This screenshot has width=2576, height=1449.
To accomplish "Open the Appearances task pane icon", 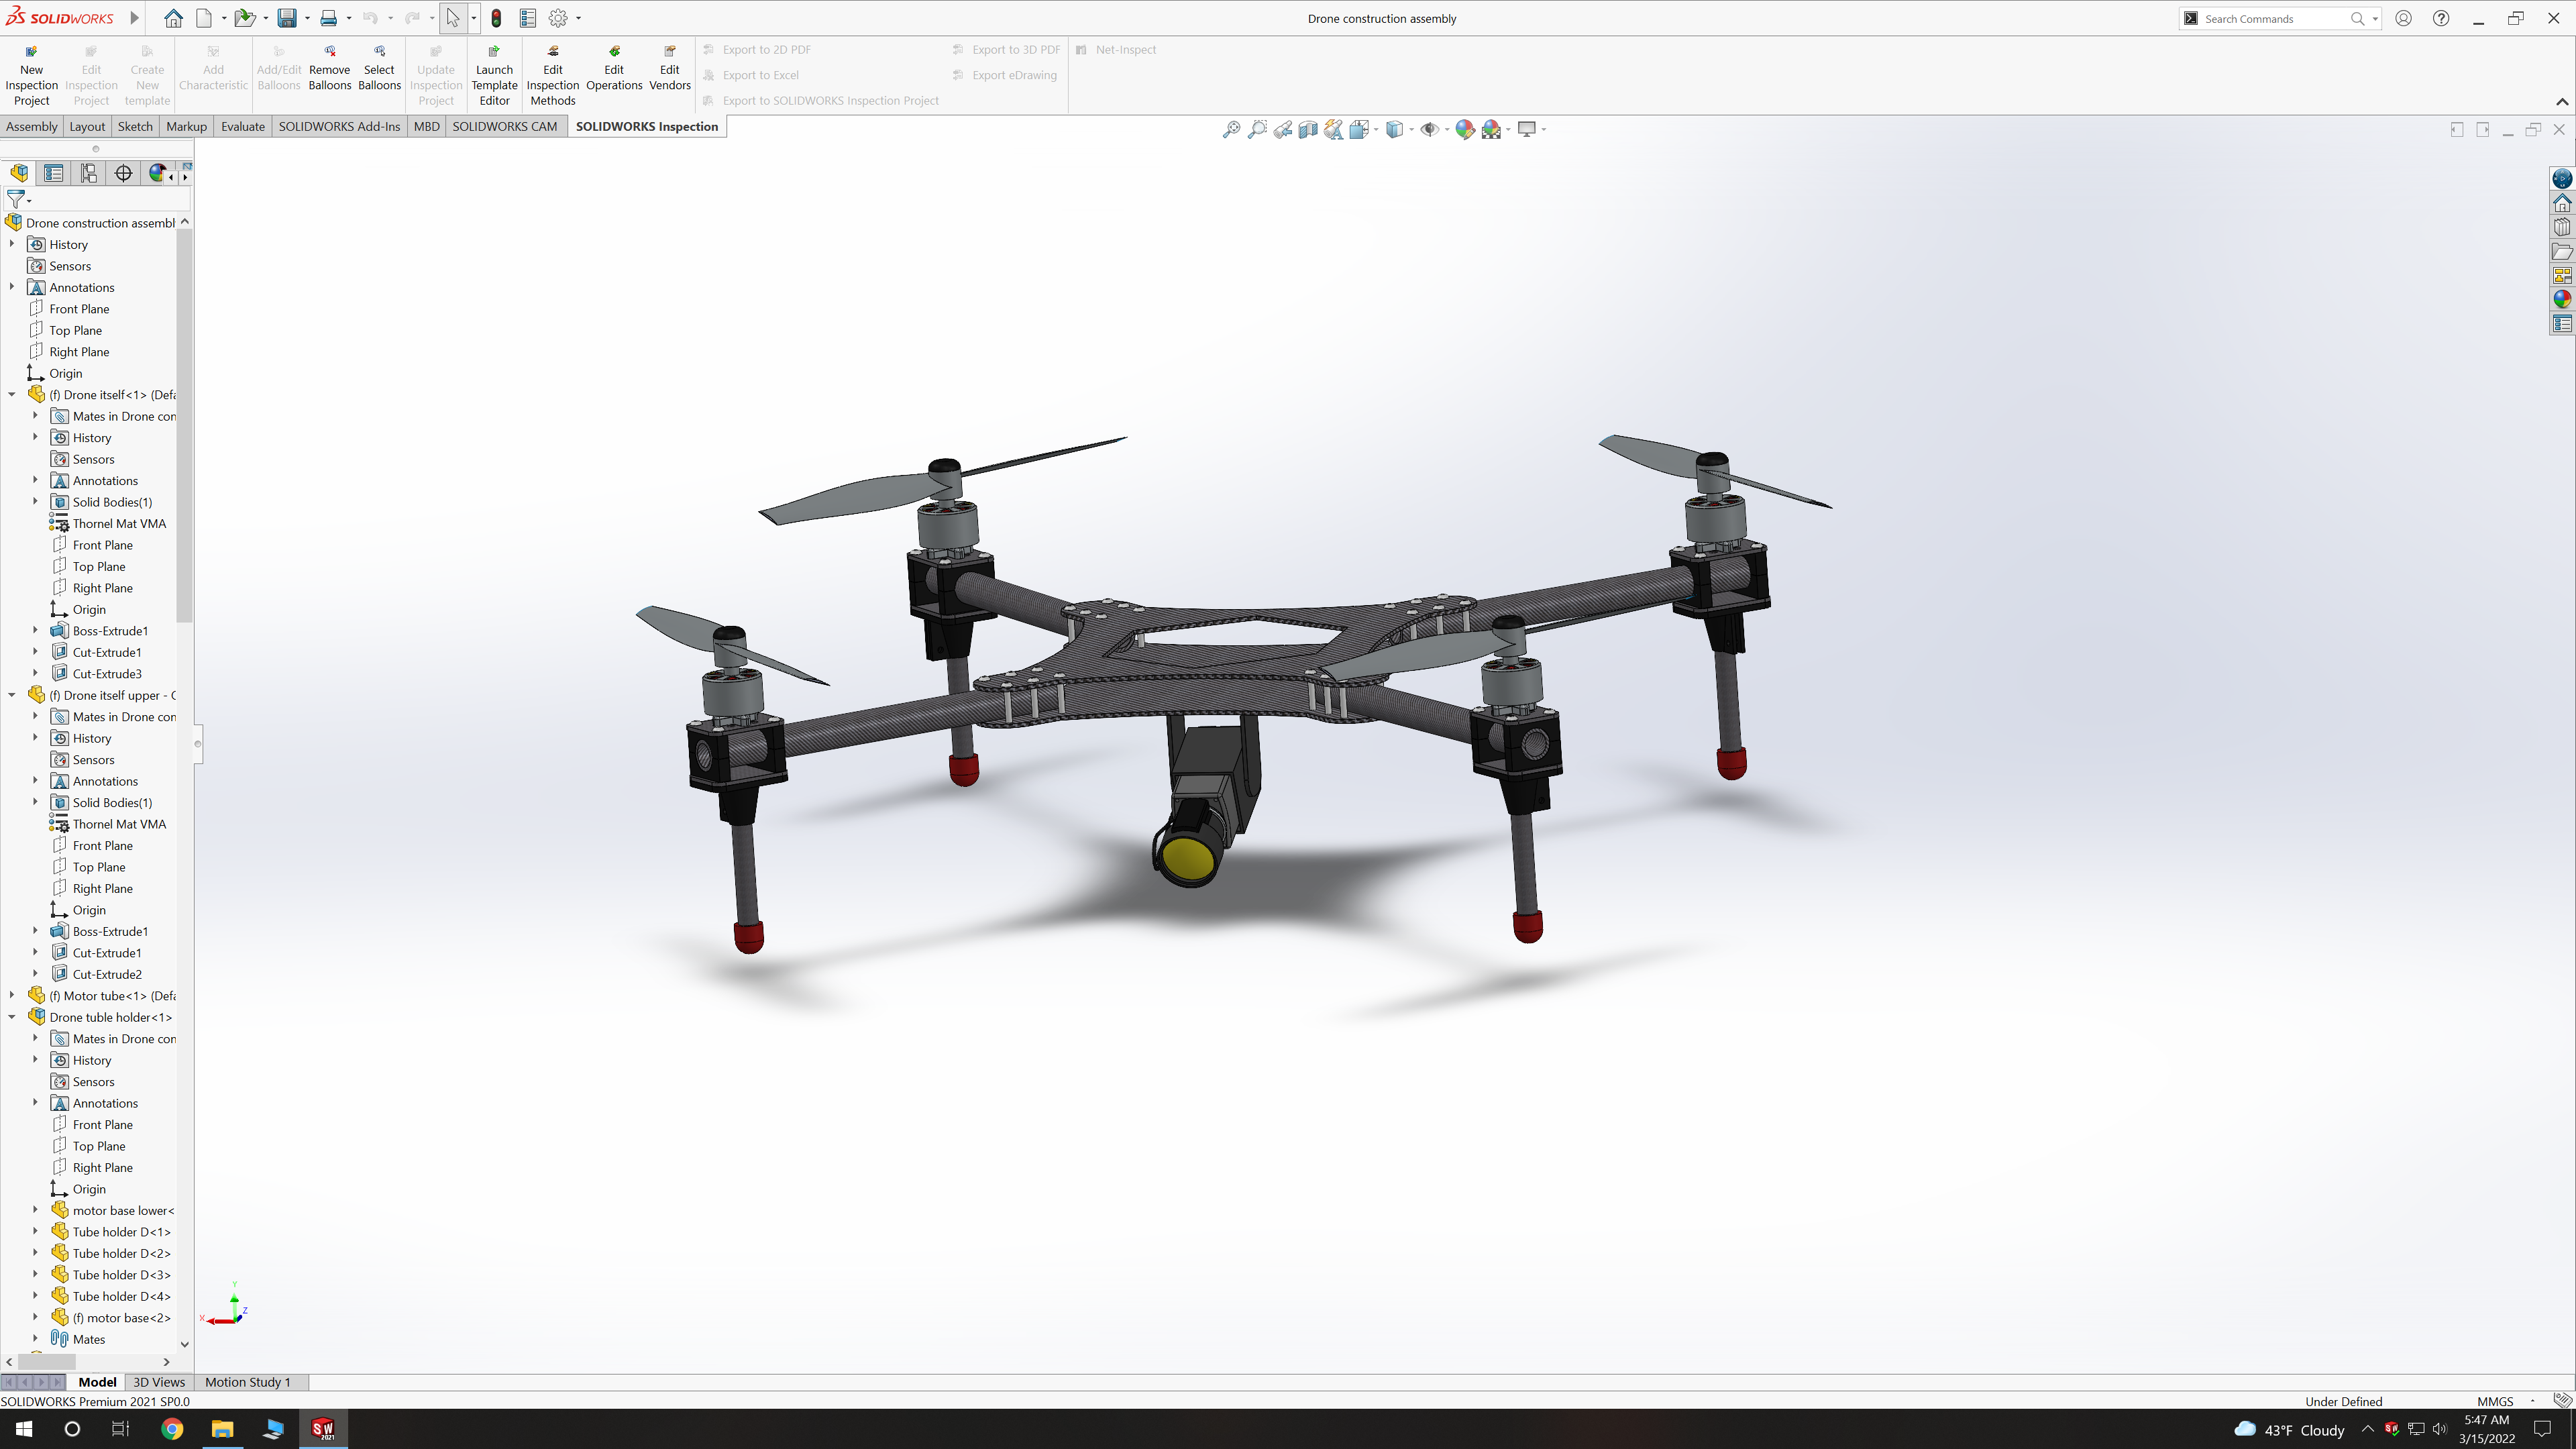I will pyautogui.click(x=2561, y=299).
